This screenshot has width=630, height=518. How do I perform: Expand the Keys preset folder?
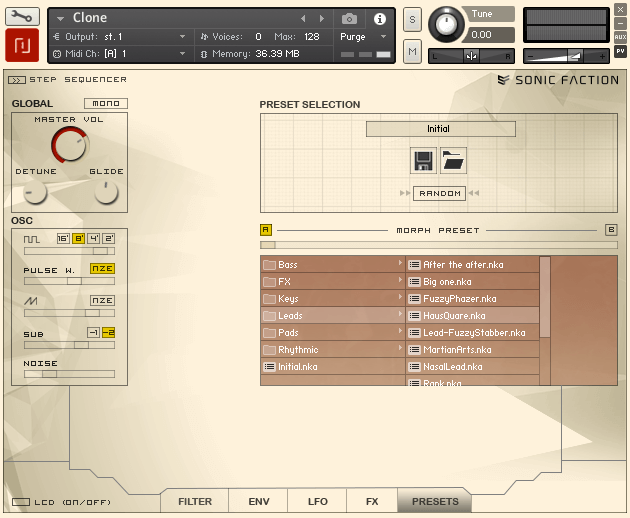(x=400, y=297)
